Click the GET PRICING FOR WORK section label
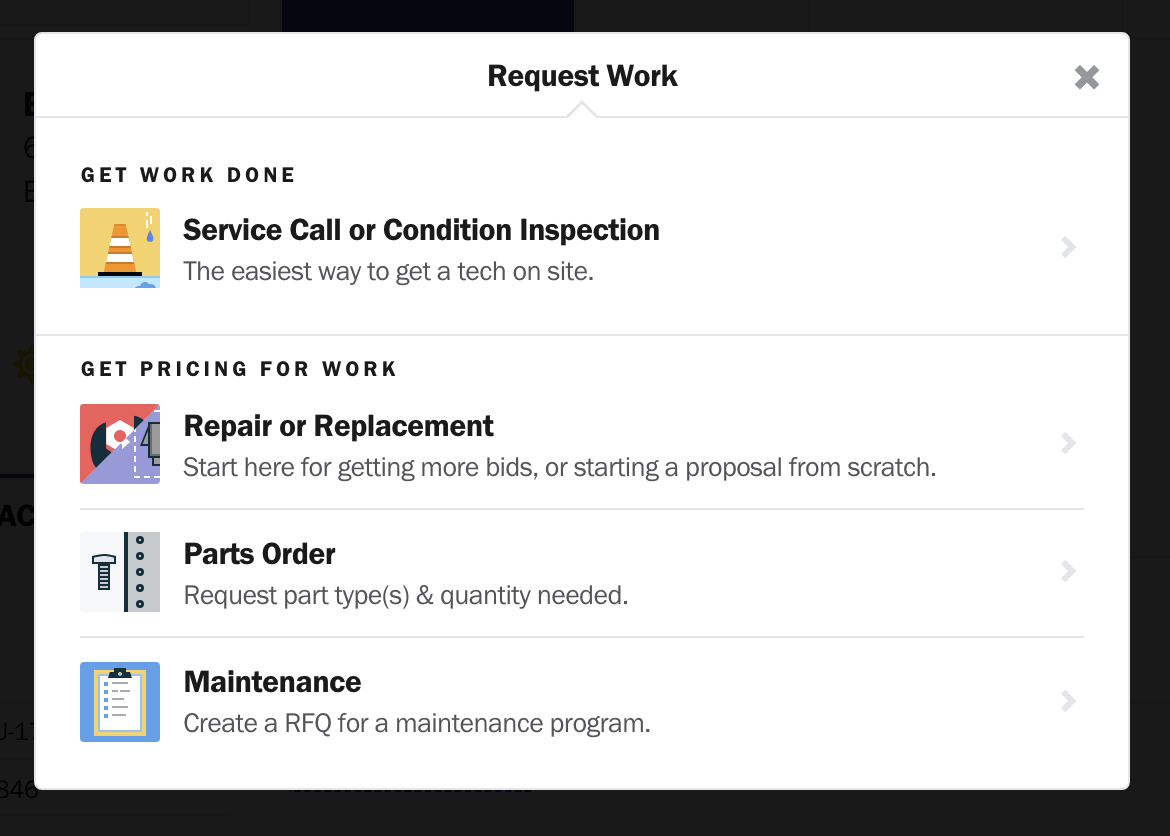 (x=239, y=369)
